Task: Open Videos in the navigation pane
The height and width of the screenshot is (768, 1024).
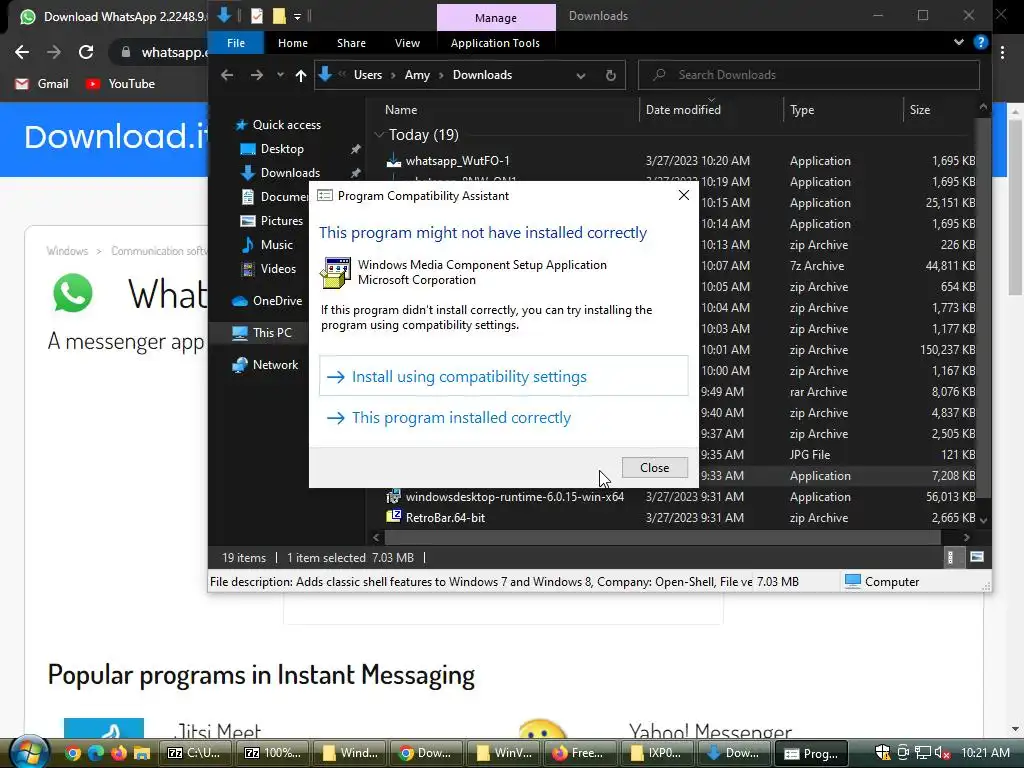Action: tap(278, 269)
